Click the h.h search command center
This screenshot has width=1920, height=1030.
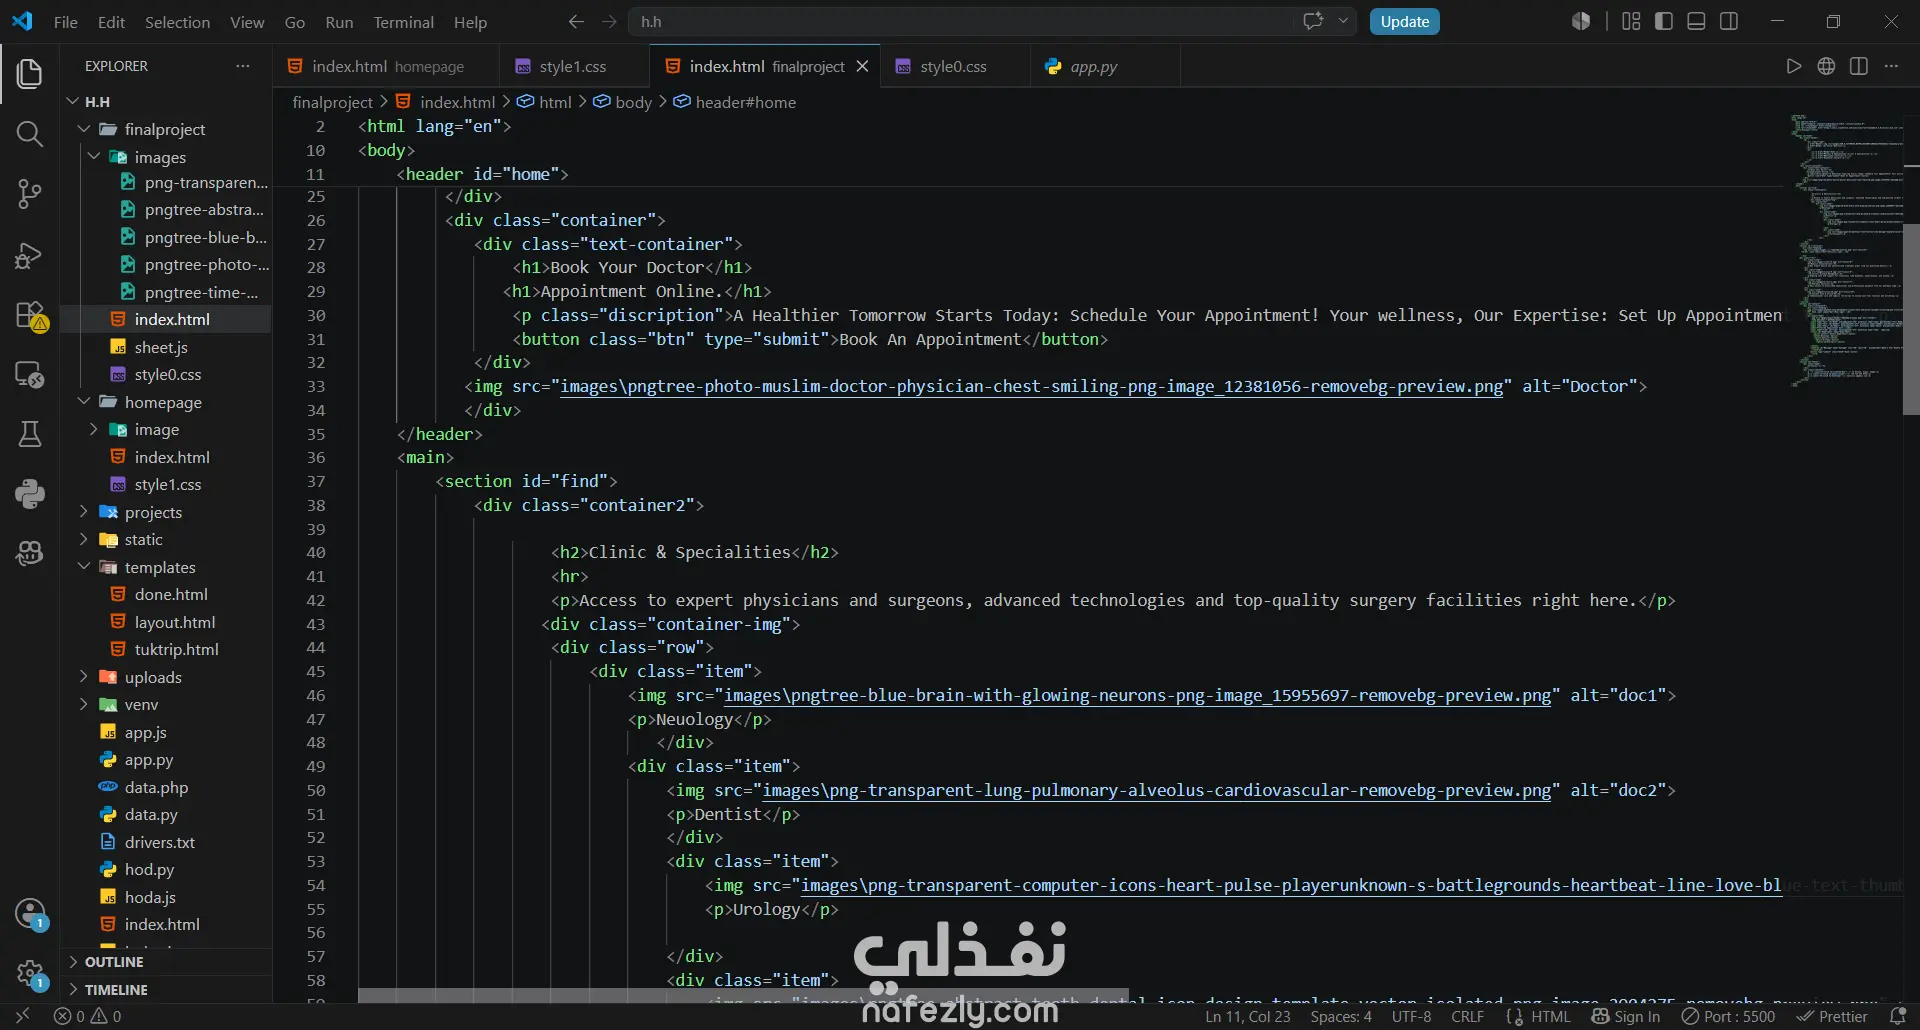(x=960, y=21)
